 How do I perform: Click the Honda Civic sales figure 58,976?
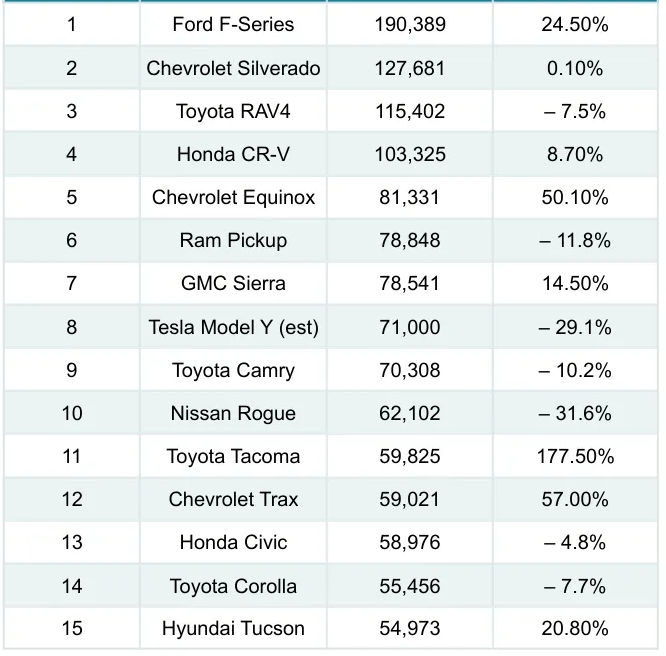tap(409, 542)
